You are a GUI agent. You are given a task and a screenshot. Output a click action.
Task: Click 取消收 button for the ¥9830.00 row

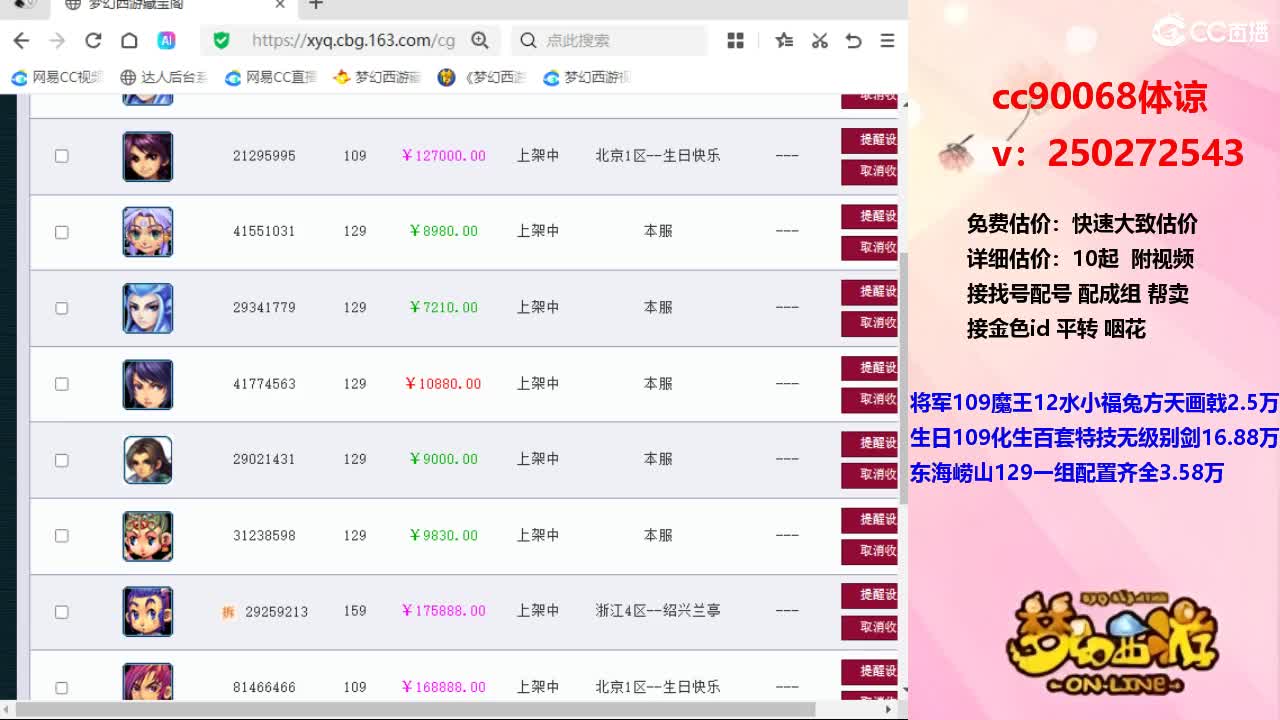coord(869,551)
